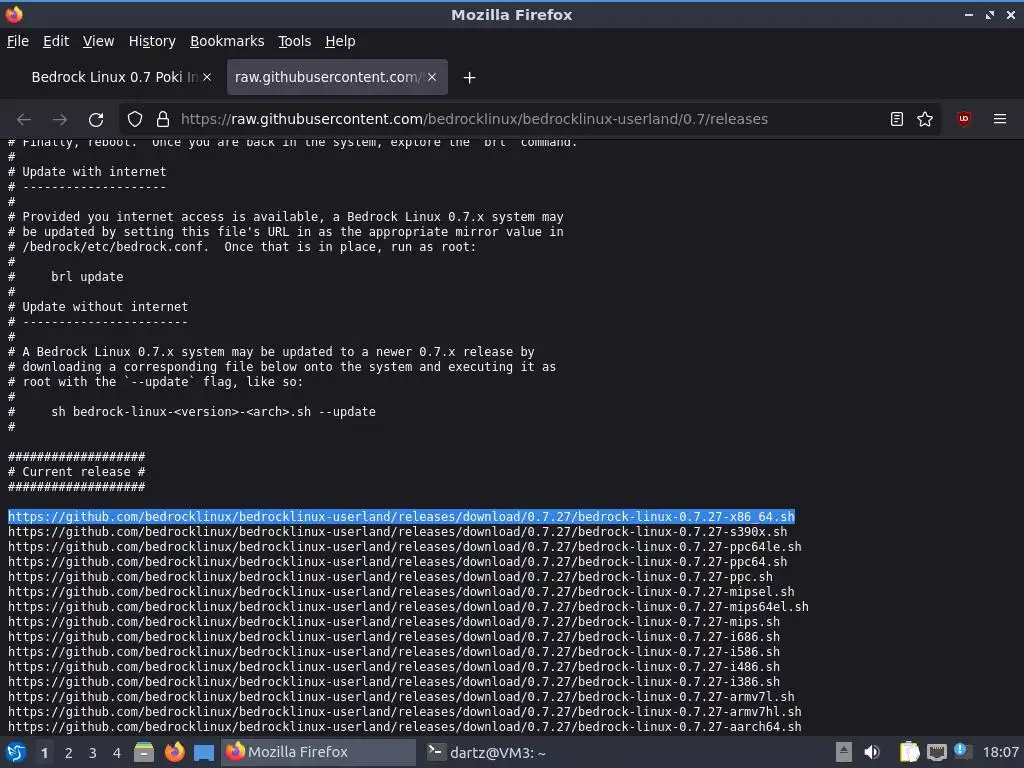This screenshot has width=1024, height=768.
Task: Open tracking protection shield panel
Action: coord(135,120)
